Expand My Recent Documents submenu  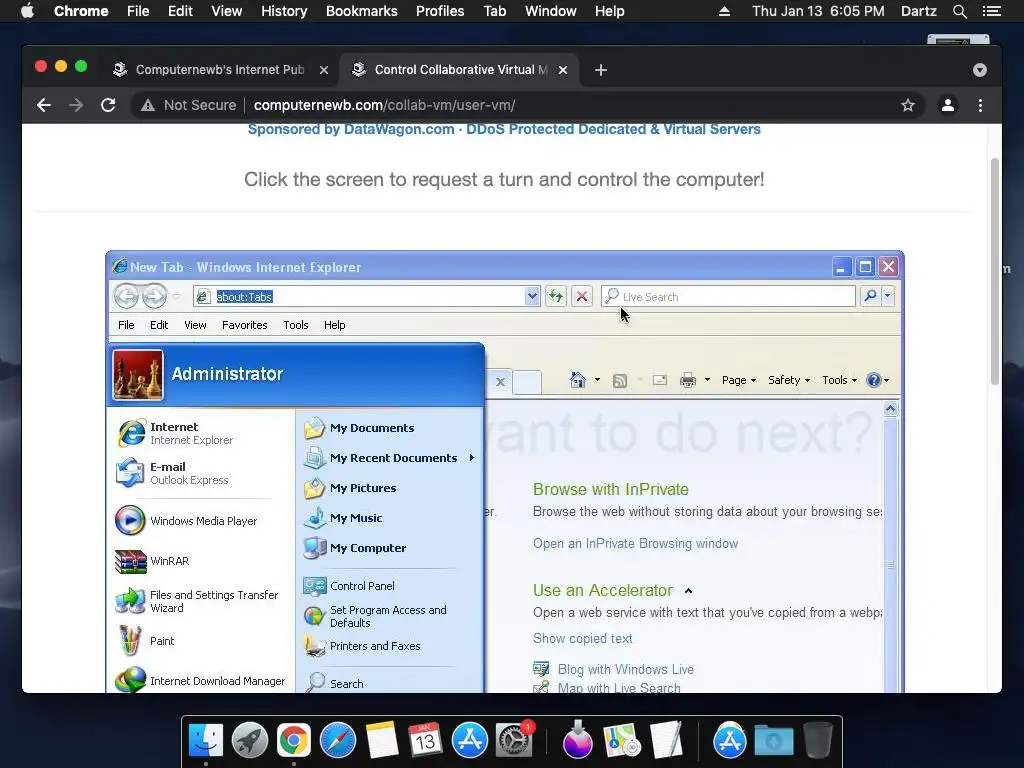(x=472, y=458)
